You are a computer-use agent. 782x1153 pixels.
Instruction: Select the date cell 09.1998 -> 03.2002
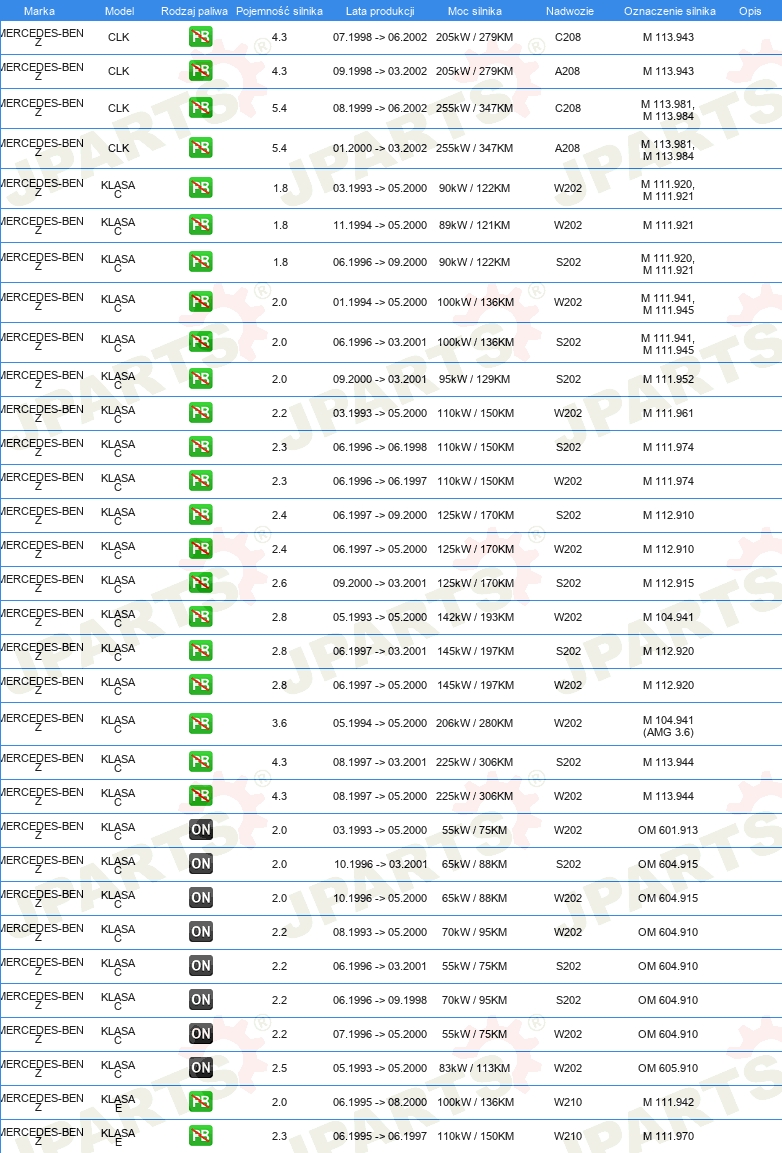point(380,71)
